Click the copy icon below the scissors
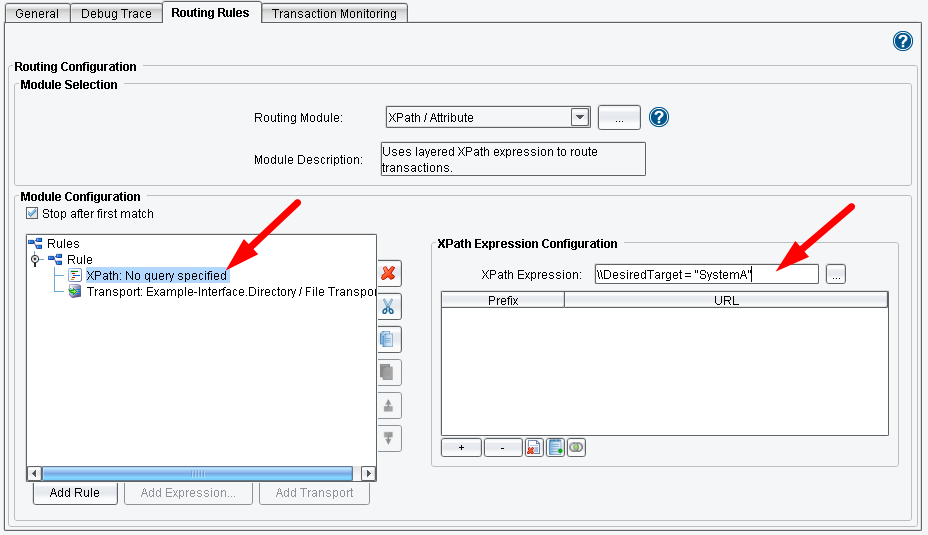Viewport: 928px width, 535px height. pos(389,339)
